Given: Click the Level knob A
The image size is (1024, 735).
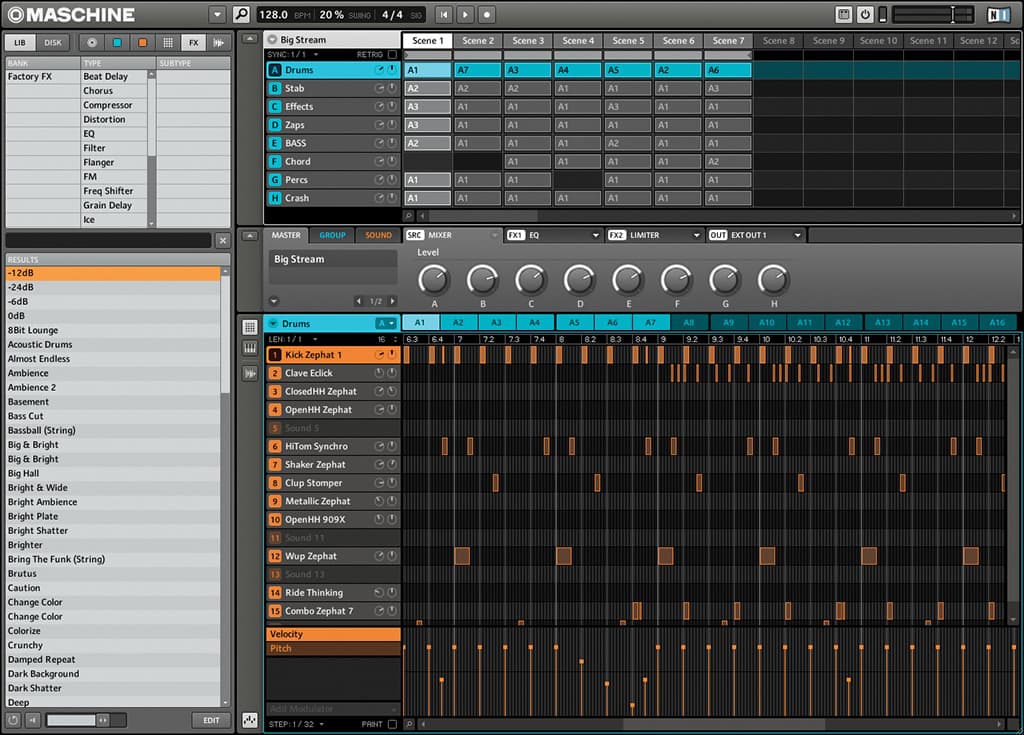Looking at the screenshot, I should click(434, 280).
